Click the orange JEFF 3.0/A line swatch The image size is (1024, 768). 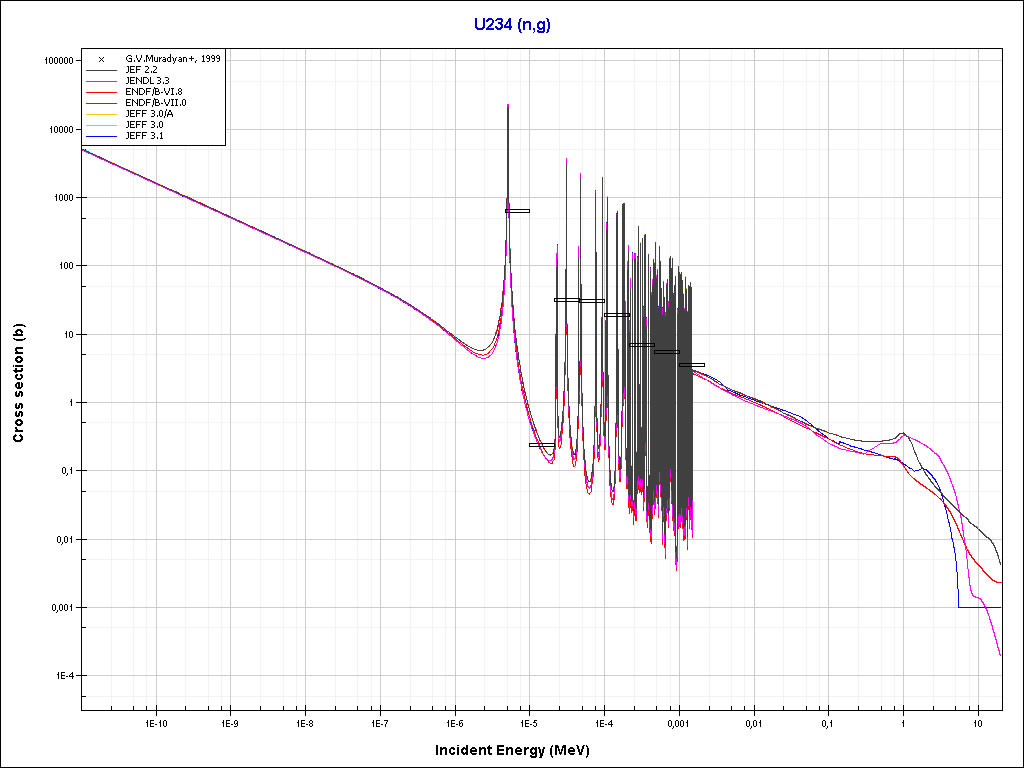(101, 114)
